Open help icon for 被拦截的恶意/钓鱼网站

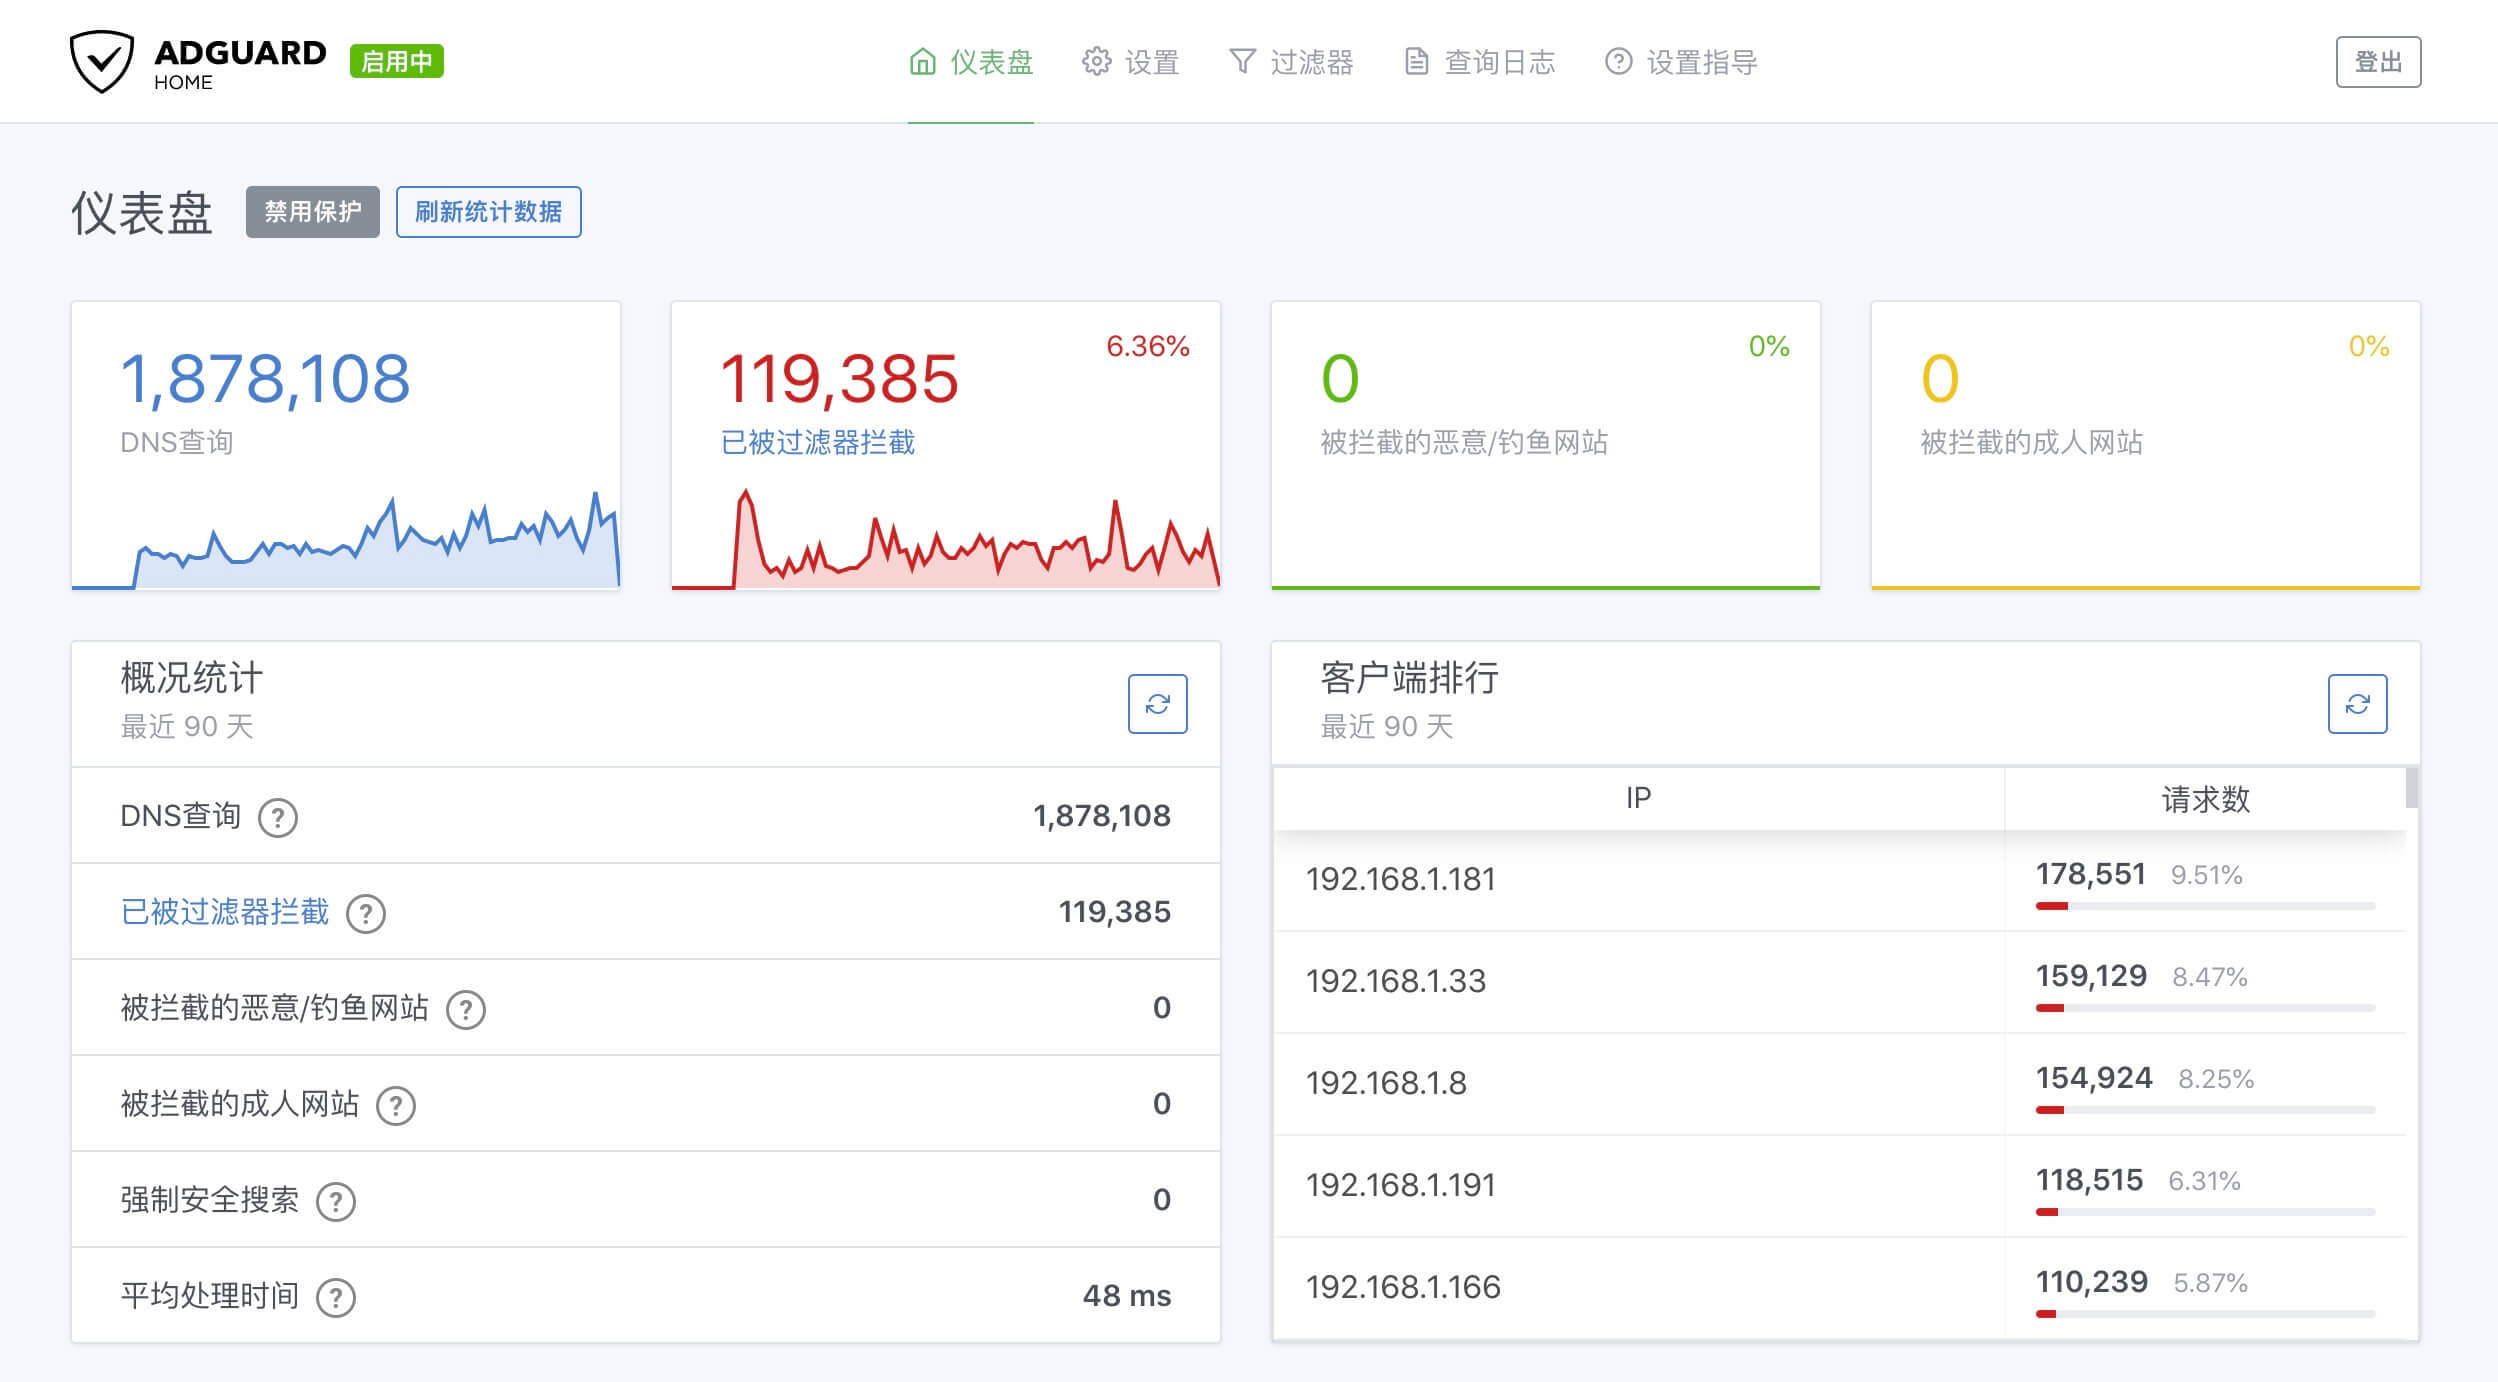(466, 1010)
